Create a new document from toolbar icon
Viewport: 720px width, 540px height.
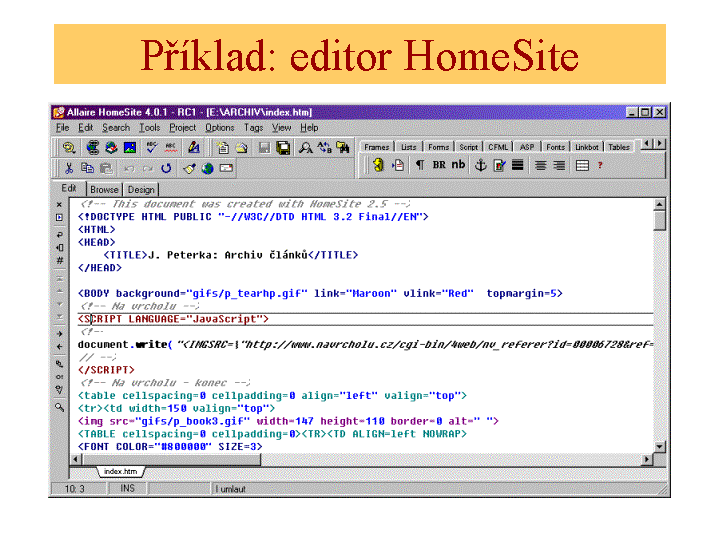(x=223, y=147)
